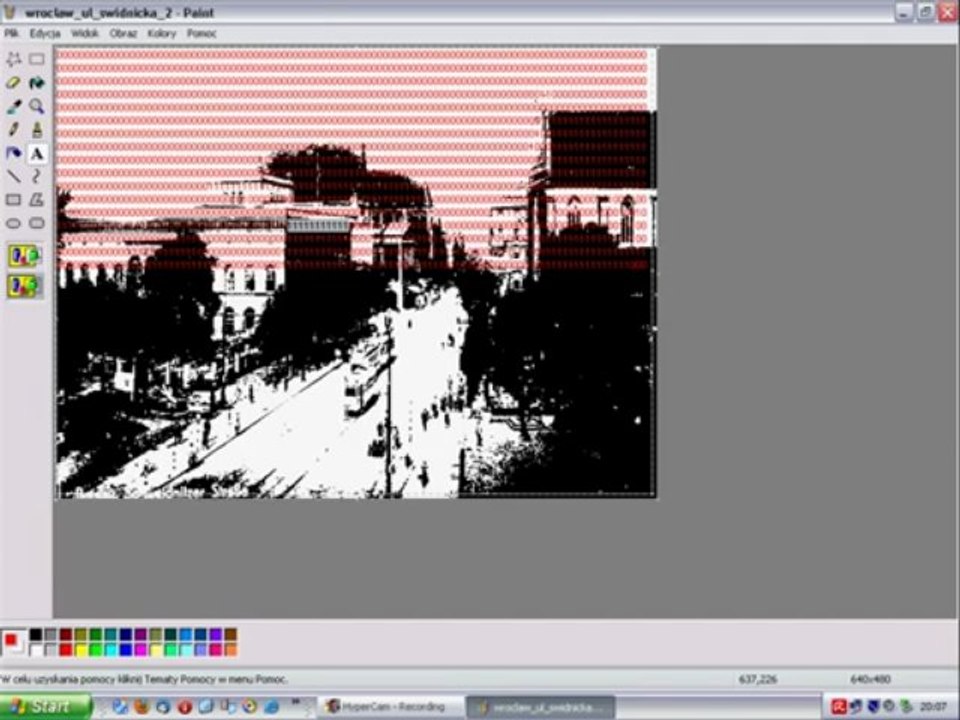
Task: Select the straight Line tool
Action: 13,176
